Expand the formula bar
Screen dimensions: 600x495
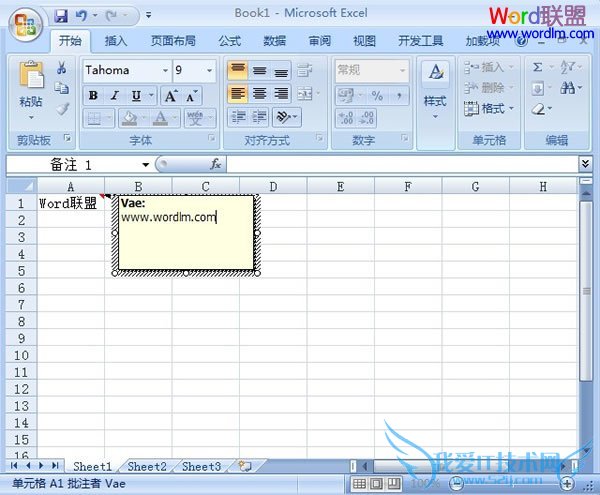click(x=585, y=164)
